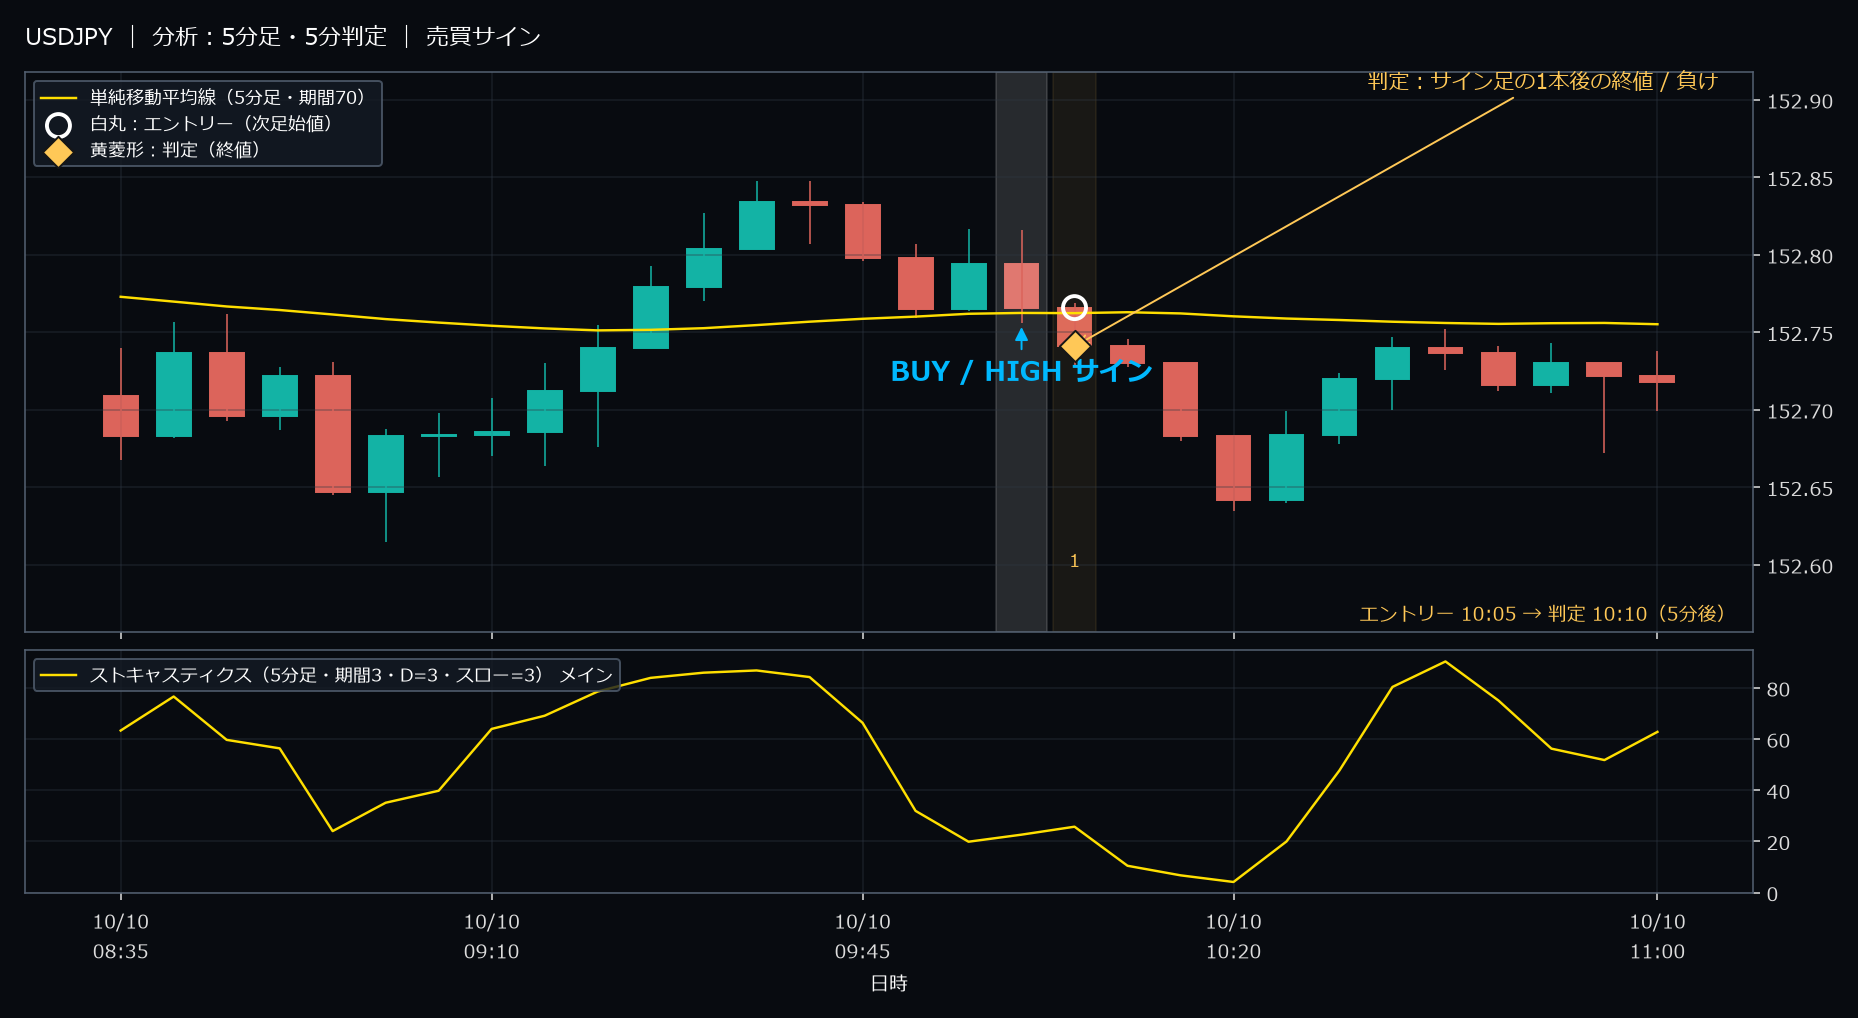
Task: Click the yellow diamond icon in the legend
Action: click(59, 151)
